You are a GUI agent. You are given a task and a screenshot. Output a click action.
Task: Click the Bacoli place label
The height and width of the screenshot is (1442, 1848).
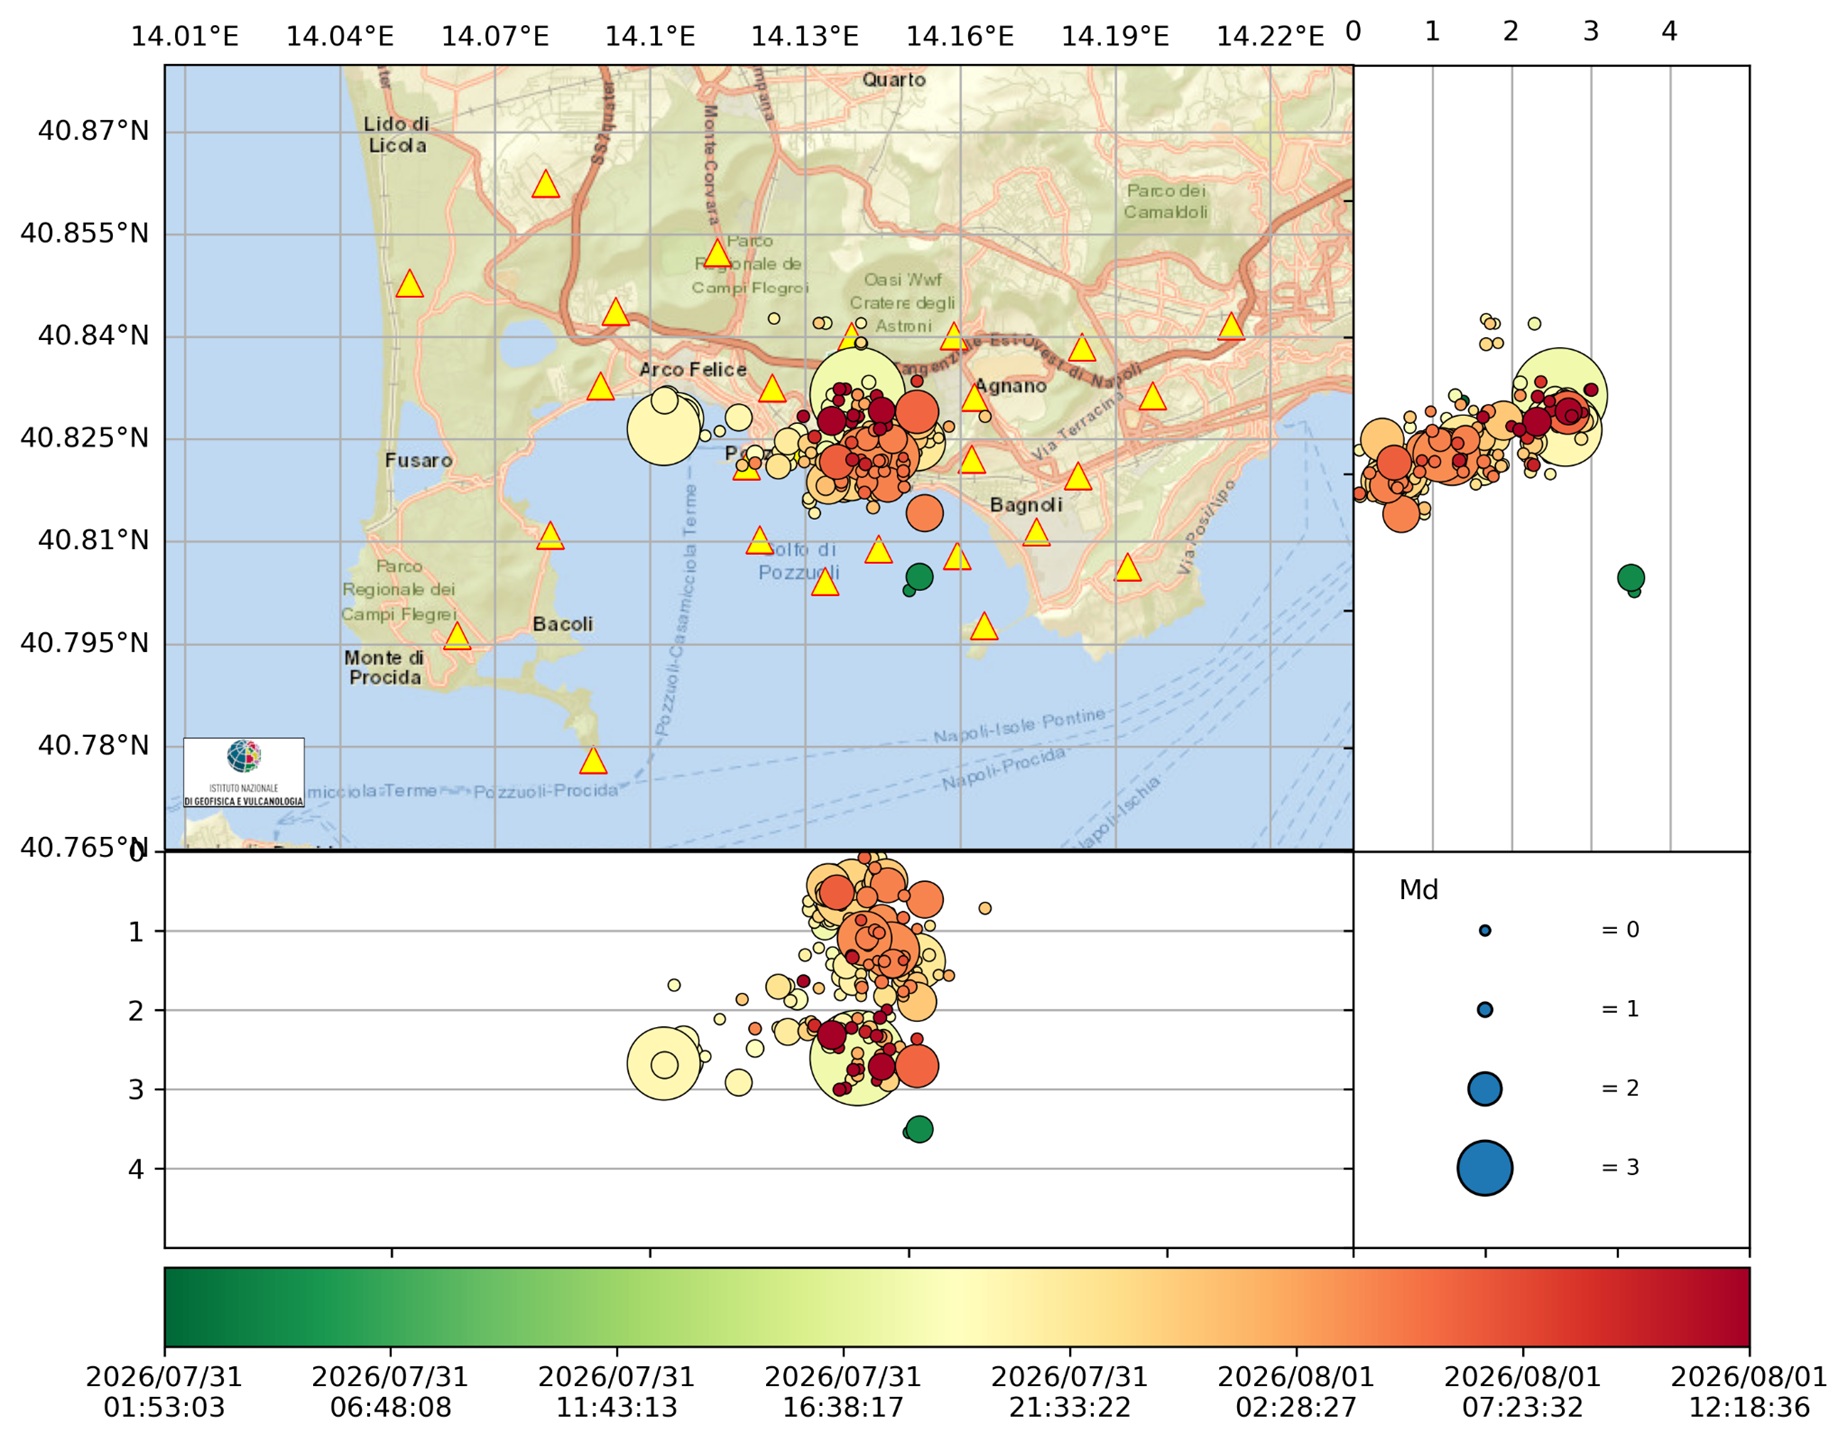(x=562, y=624)
